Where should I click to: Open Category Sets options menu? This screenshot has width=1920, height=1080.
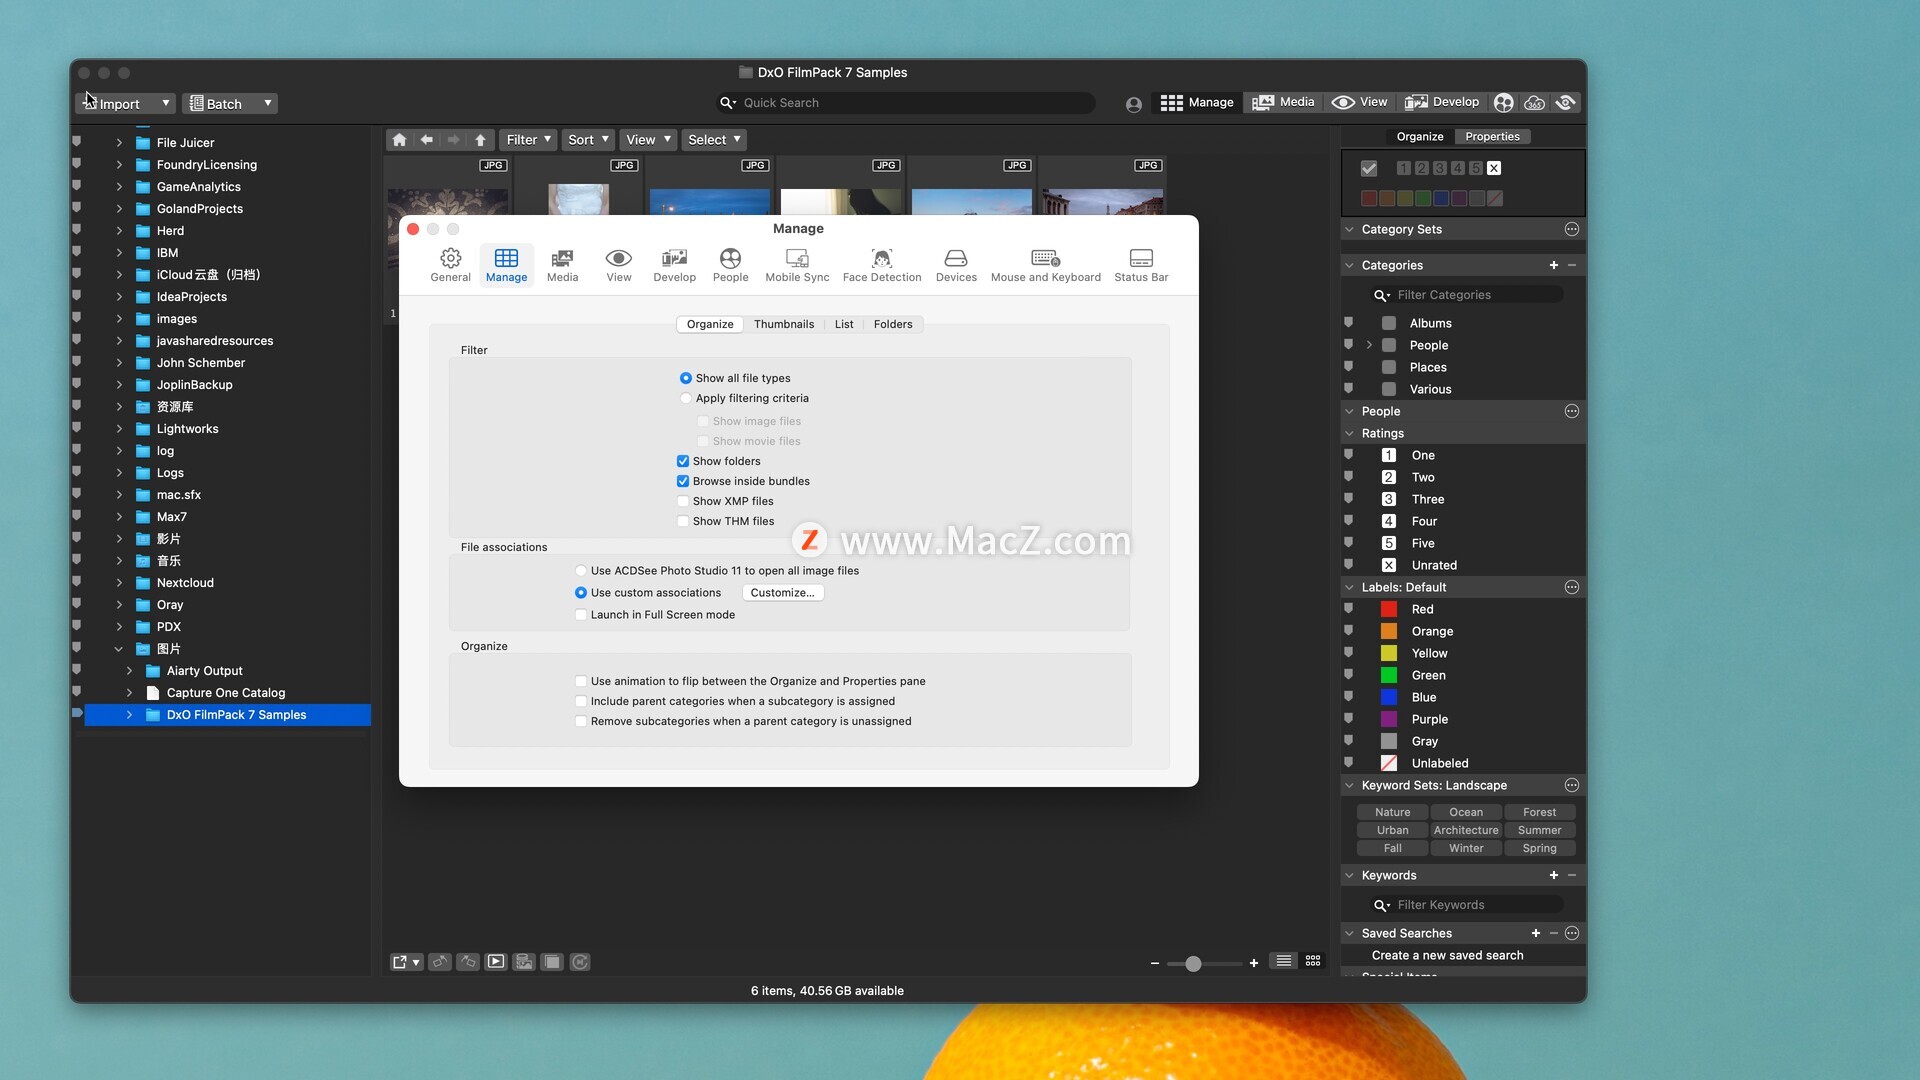point(1572,229)
